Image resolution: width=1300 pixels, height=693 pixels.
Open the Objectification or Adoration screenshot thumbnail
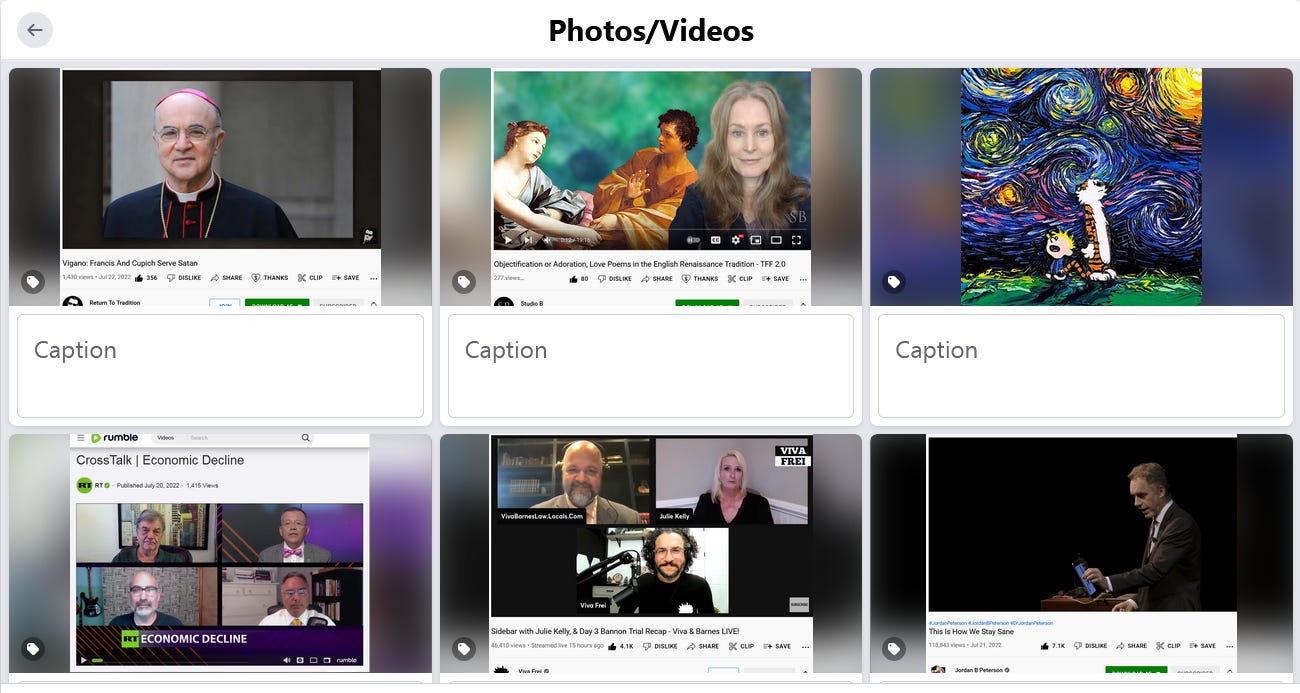pos(651,187)
